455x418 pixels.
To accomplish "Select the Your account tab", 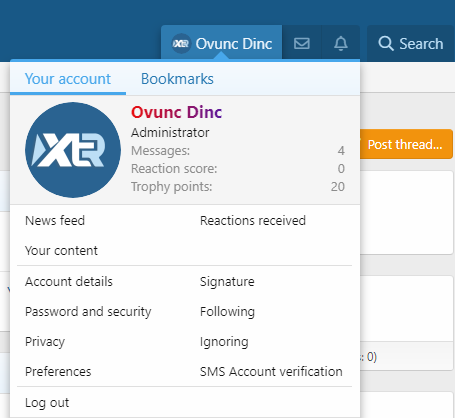I will pos(68,79).
